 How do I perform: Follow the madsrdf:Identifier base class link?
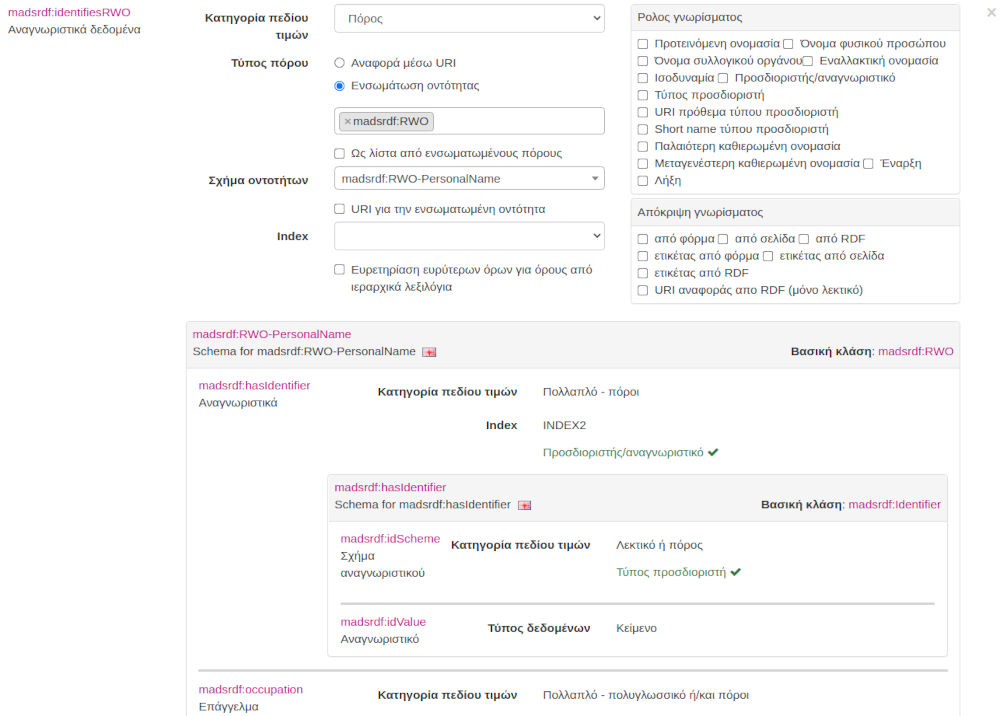point(894,505)
